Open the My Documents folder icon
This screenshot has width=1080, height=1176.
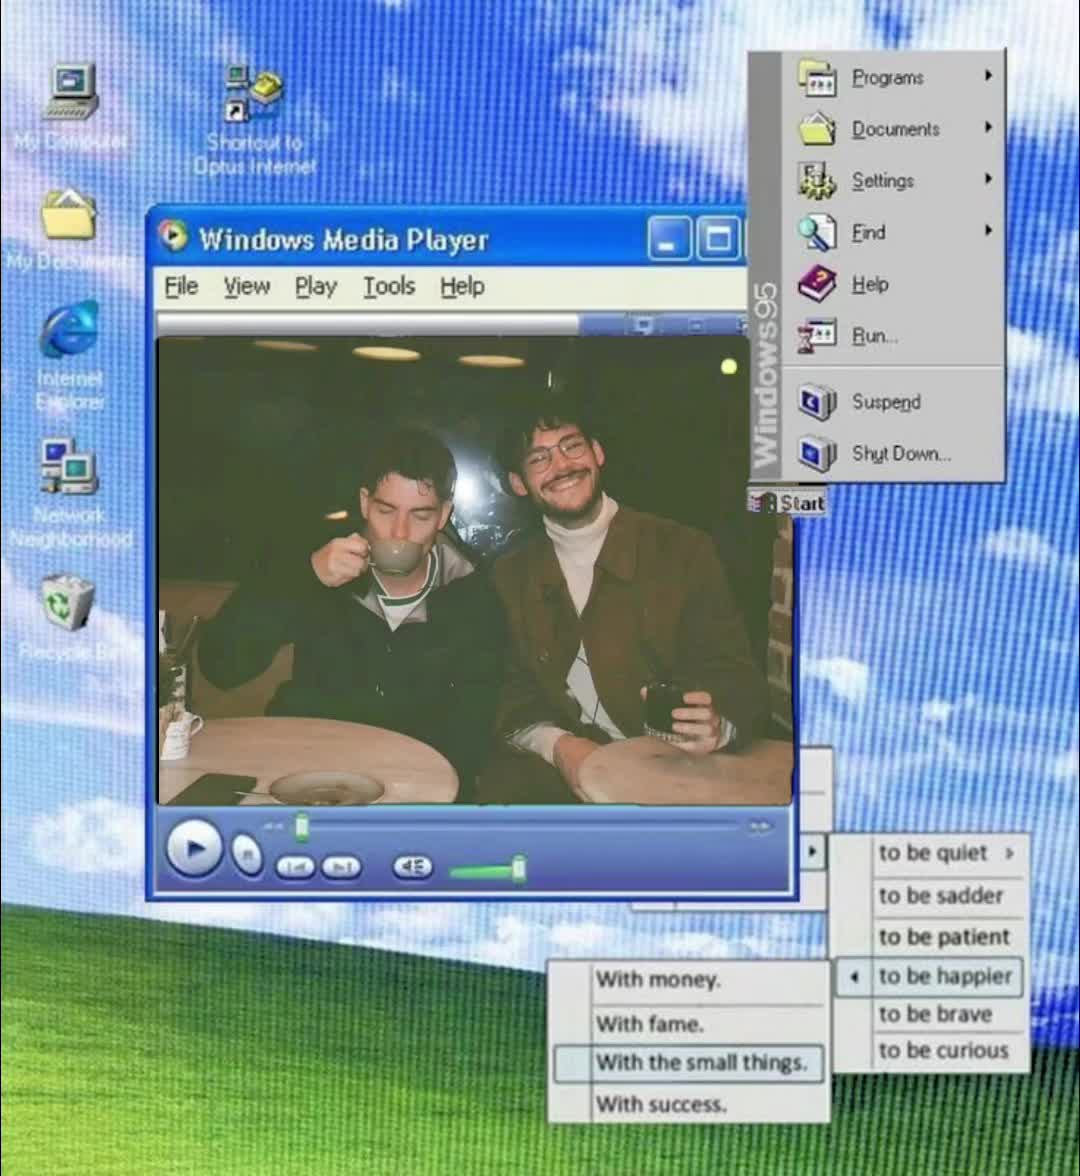click(x=68, y=214)
